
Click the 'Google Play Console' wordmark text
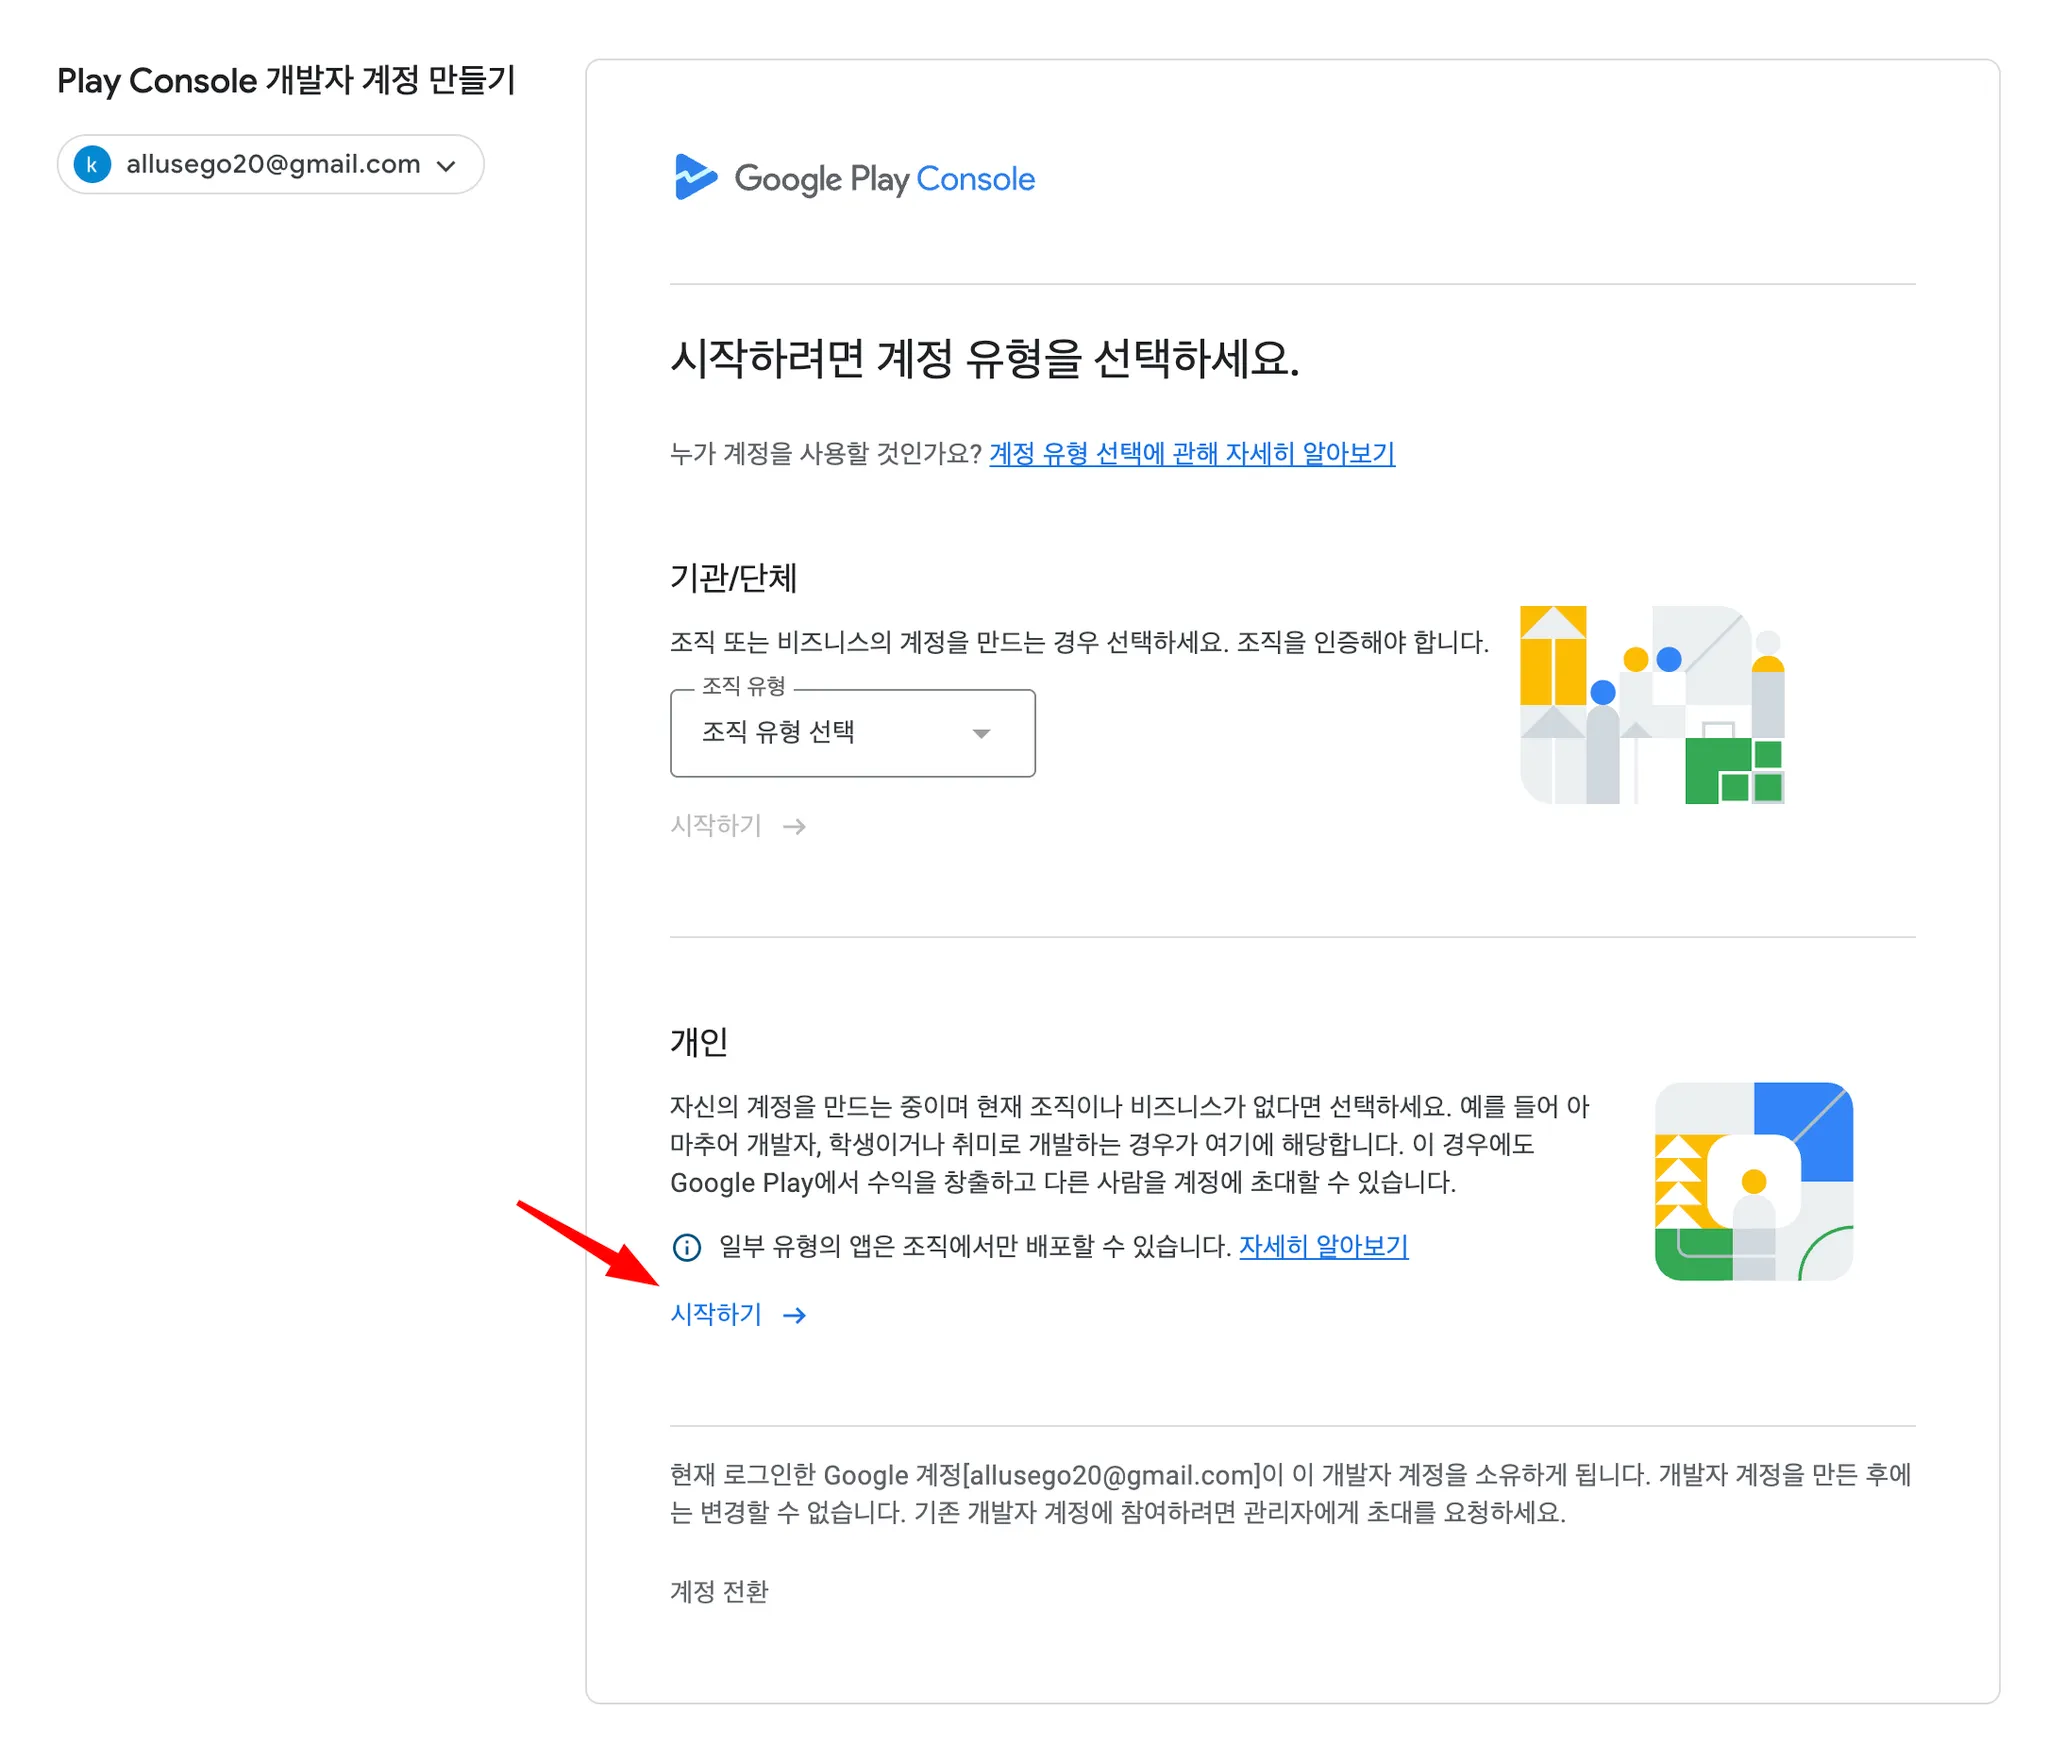[x=884, y=179]
